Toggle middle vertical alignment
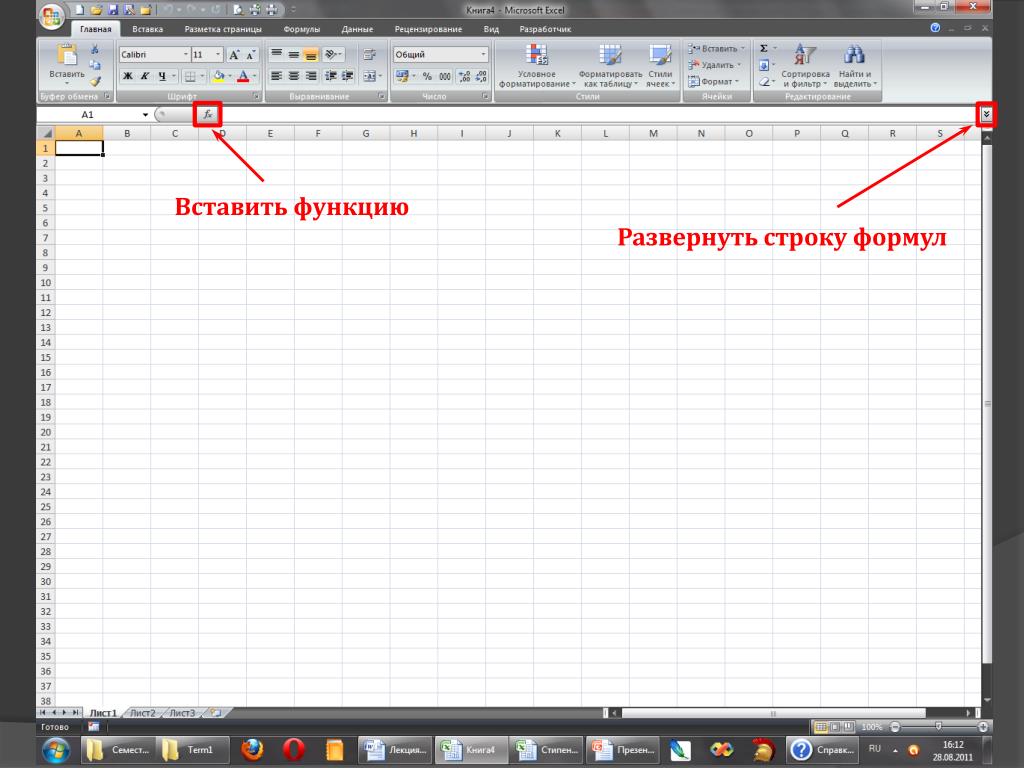1024x768 pixels. click(294, 55)
